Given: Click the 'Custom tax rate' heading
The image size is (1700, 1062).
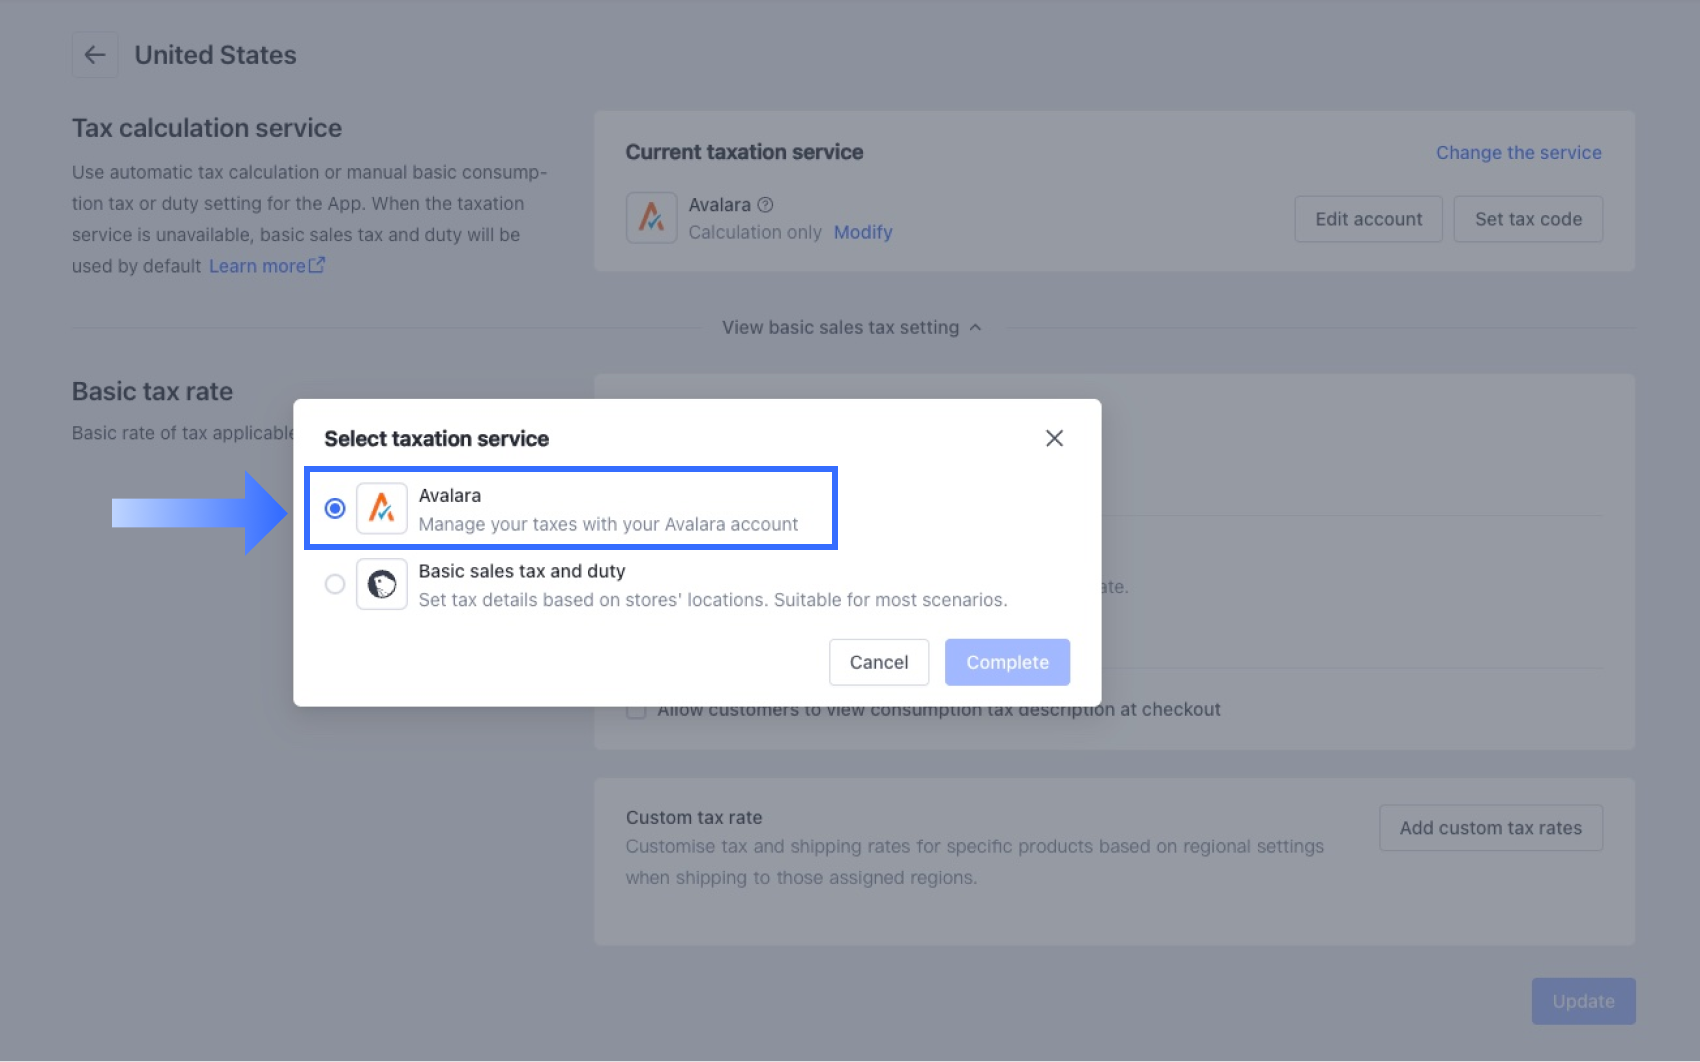Looking at the screenshot, I should (x=694, y=817).
